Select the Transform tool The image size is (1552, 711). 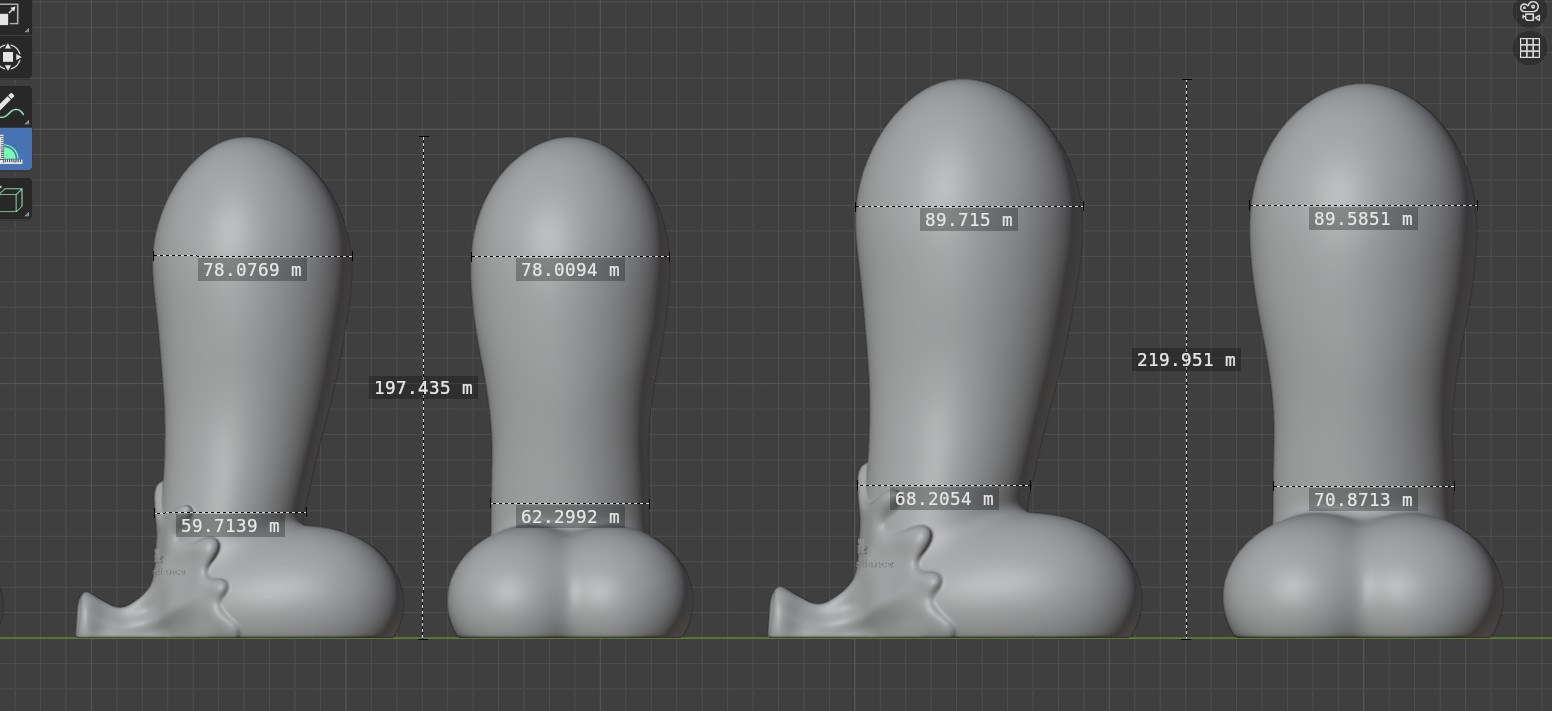[10, 57]
